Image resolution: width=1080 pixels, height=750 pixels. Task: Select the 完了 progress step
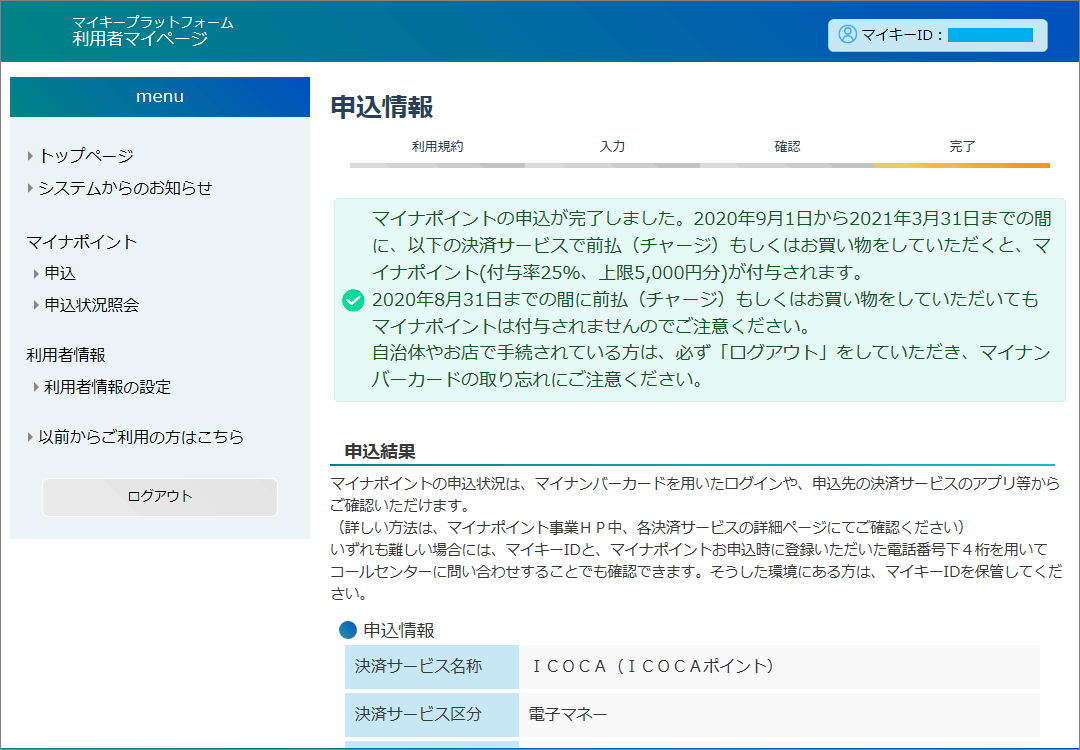962,147
